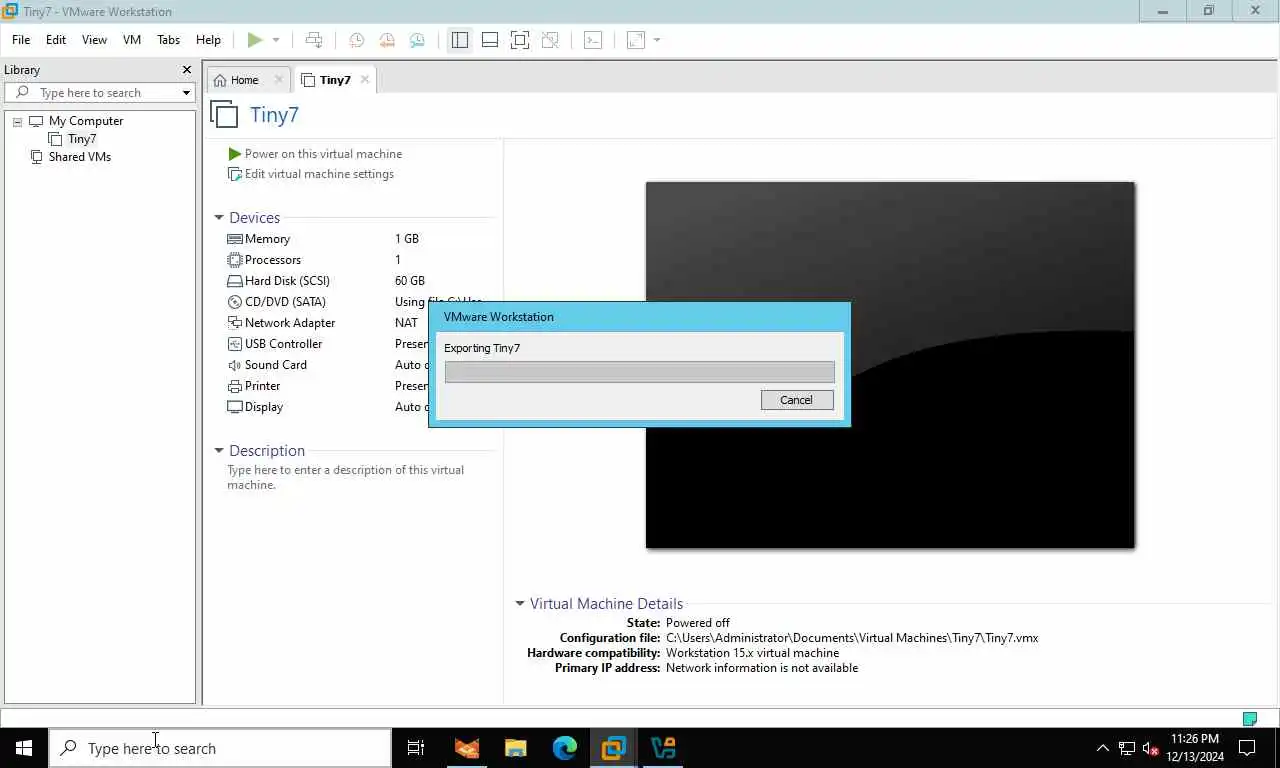
Task: Click the green Power On toolbar icon
Action: (x=255, y=40)
